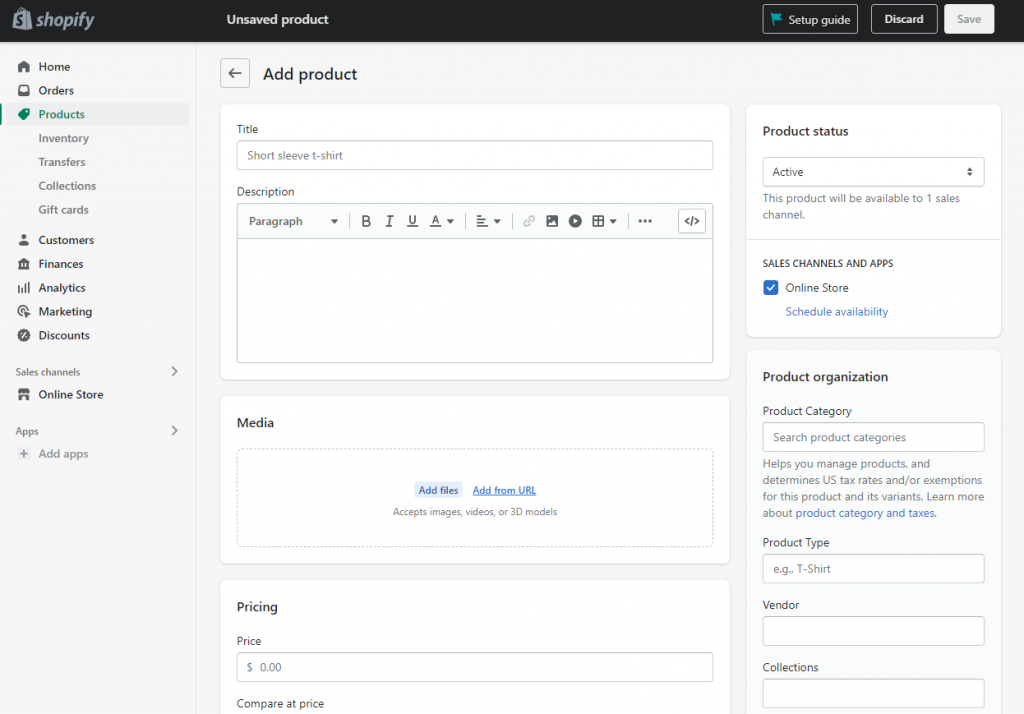Click the Bold formatting icon
The width and height of the screenshot is (1024, 714).
point(366,221)
